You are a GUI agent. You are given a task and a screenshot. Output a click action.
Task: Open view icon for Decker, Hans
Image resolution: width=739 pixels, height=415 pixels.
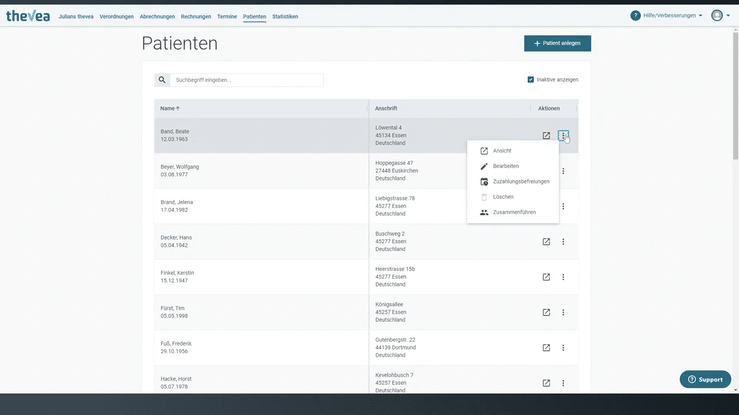tap(546, 242)
